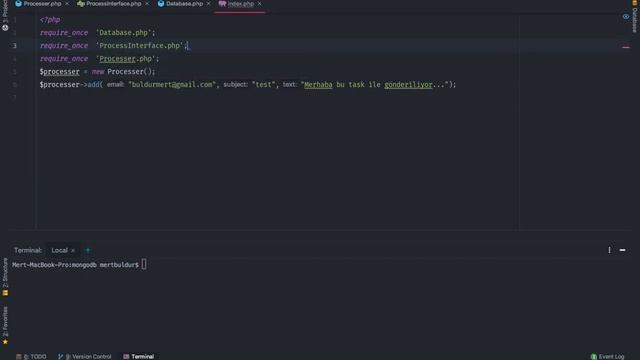
Task: Open the Project tool window sidebar
Action: pyautogui.click(x=5, y=16)
